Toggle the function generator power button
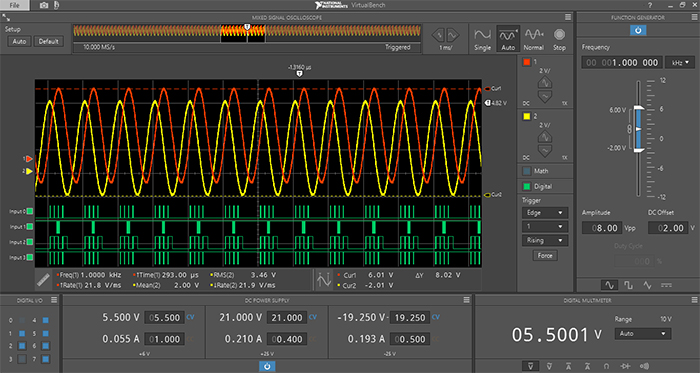This screenshot has height=373, width=700. tap(638, 30)
